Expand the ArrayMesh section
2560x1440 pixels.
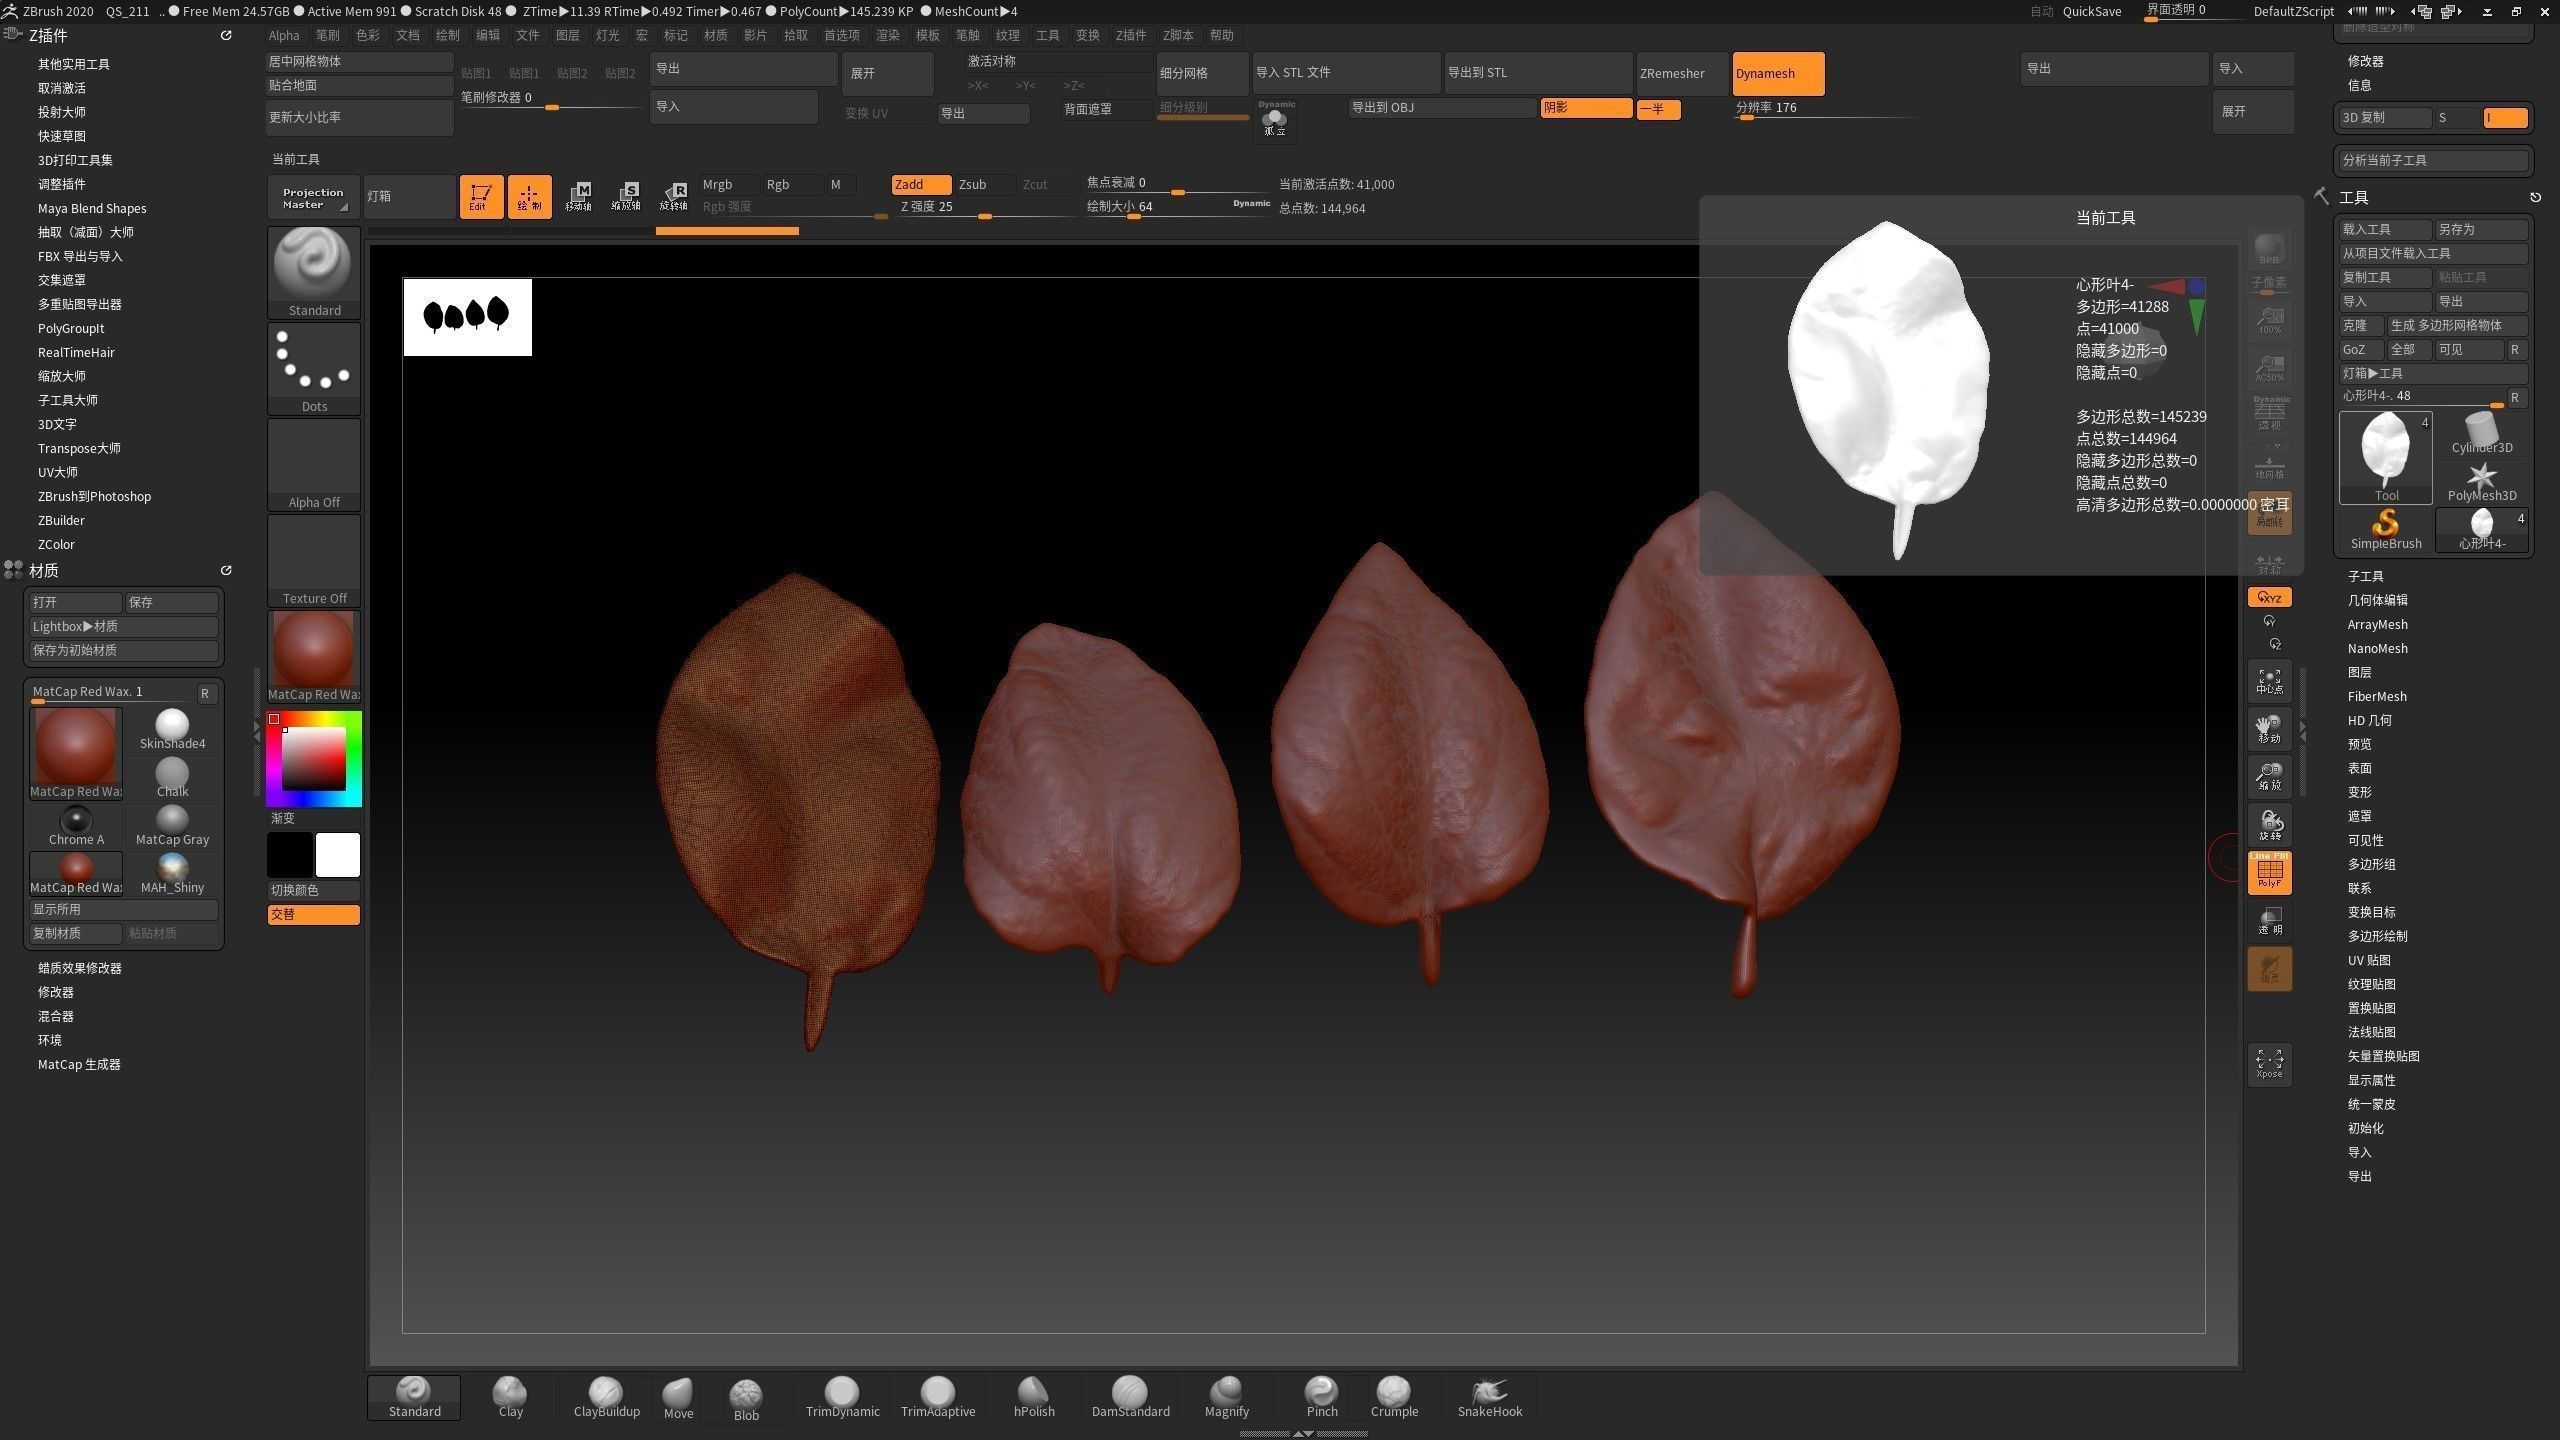pos(2378,624)
